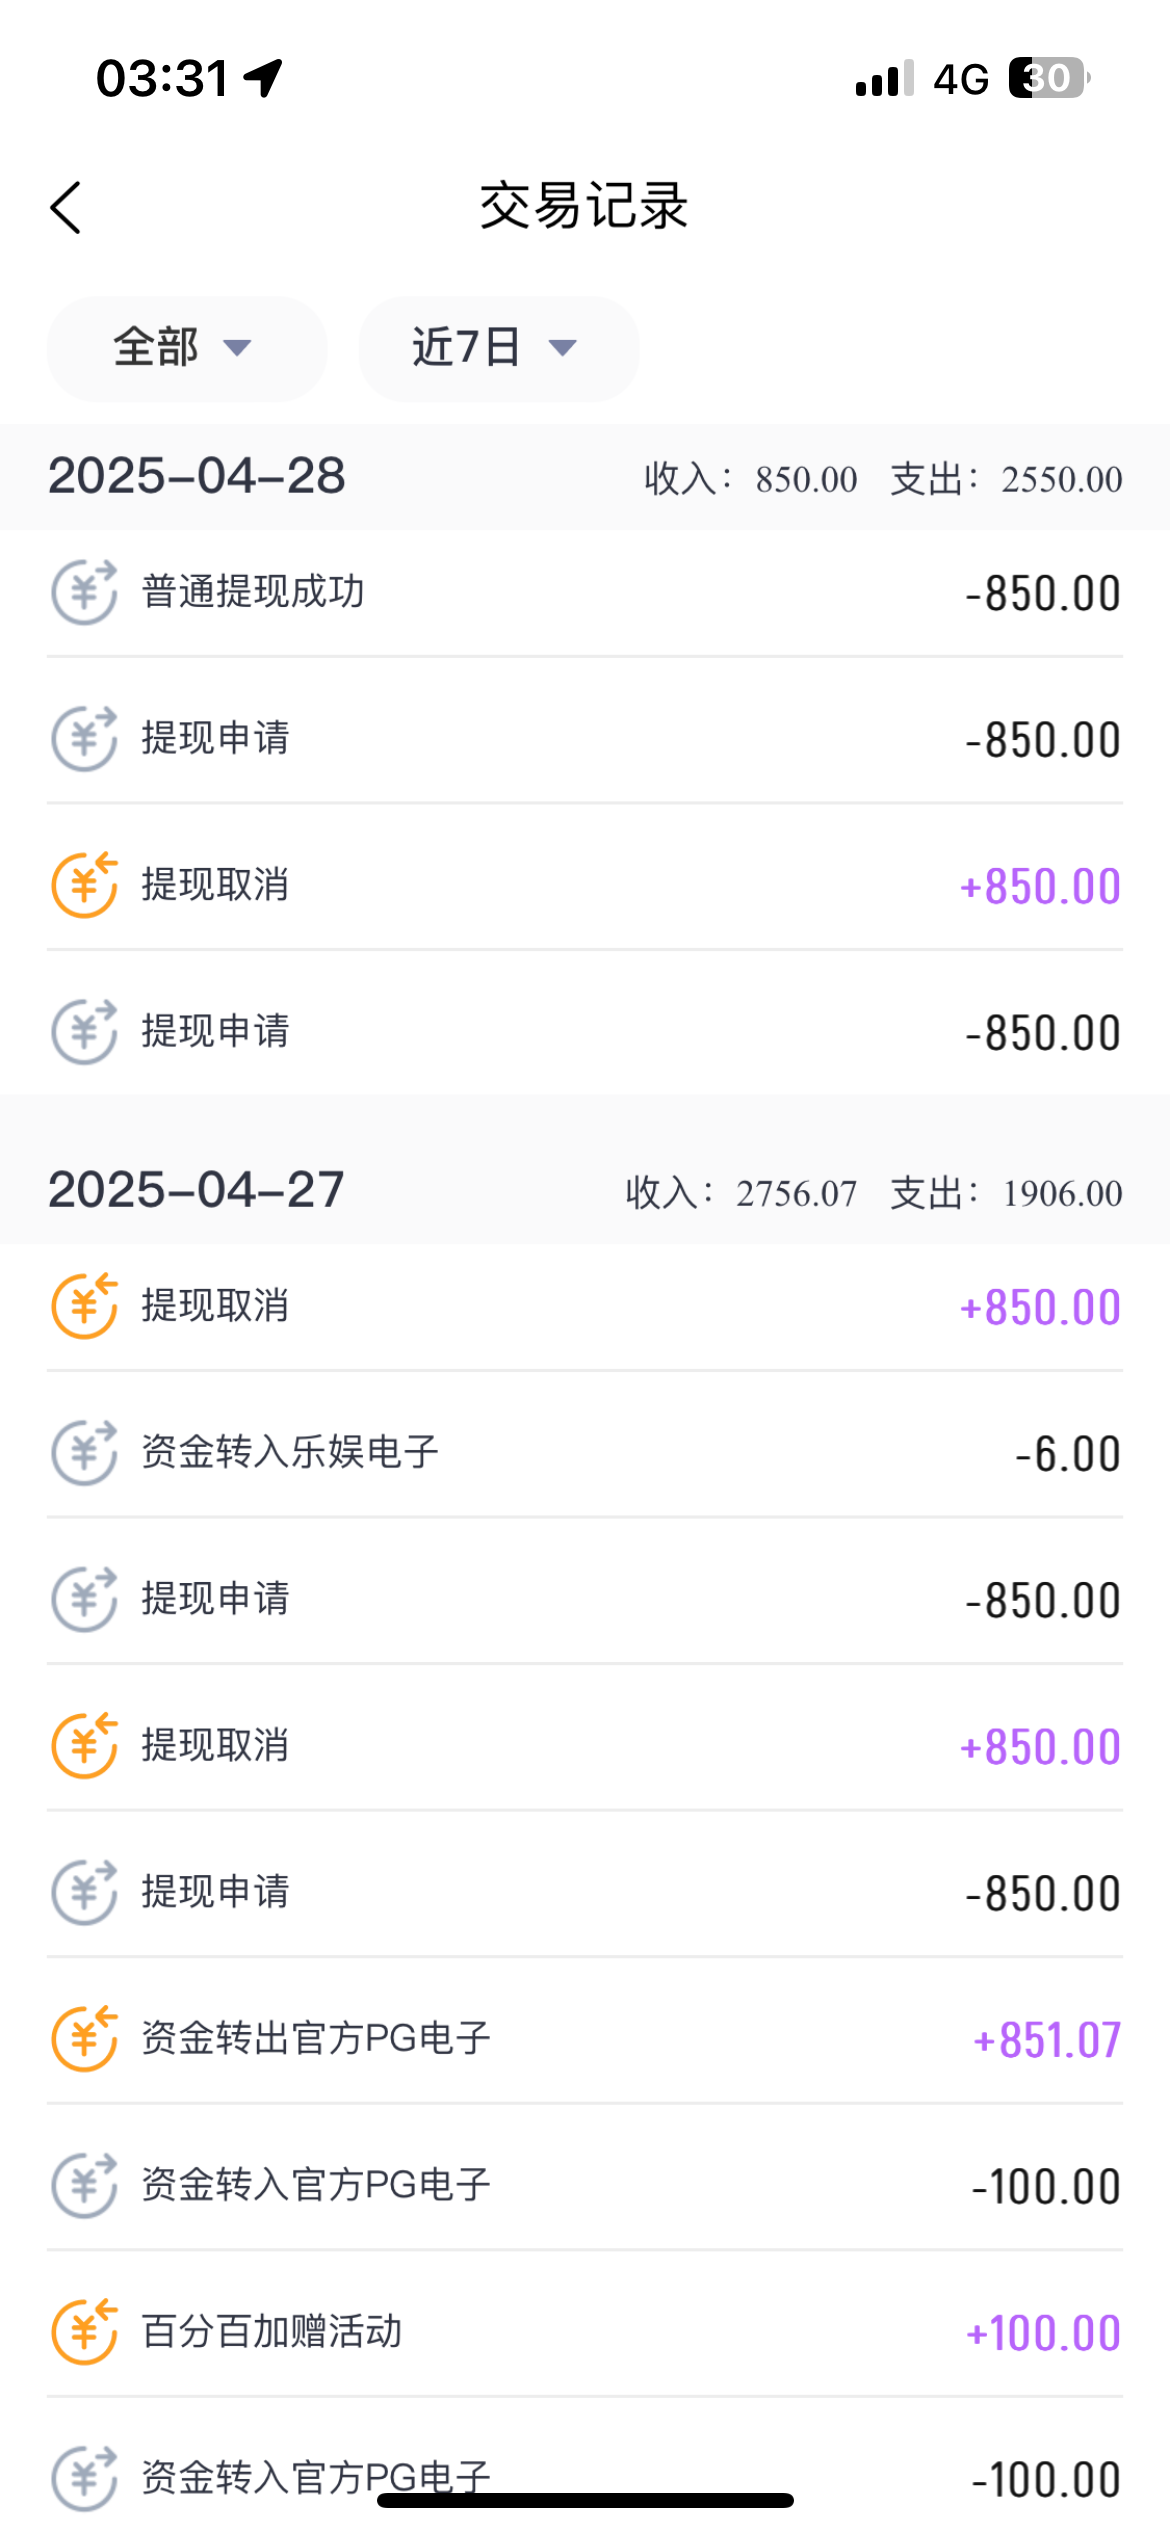Tap cellular signal bars in status bar
1170x2532 pixels.
(884, 79)
